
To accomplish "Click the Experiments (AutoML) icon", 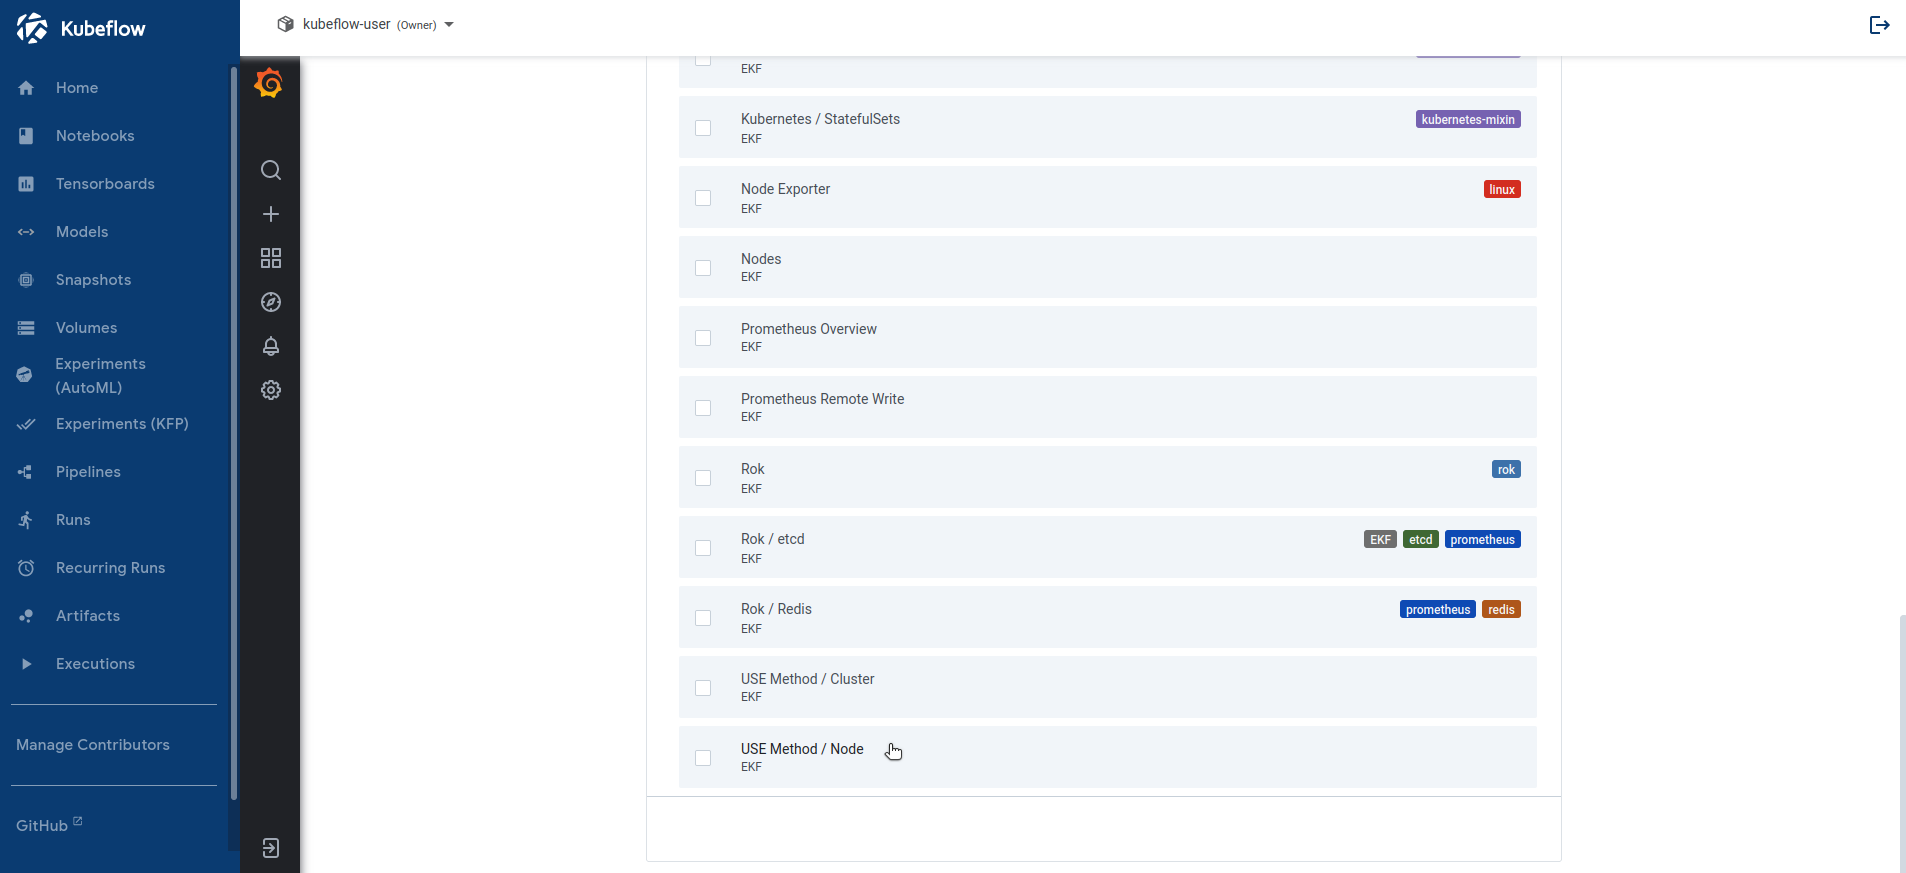I will pyautogui.click(x=25, y=375).
